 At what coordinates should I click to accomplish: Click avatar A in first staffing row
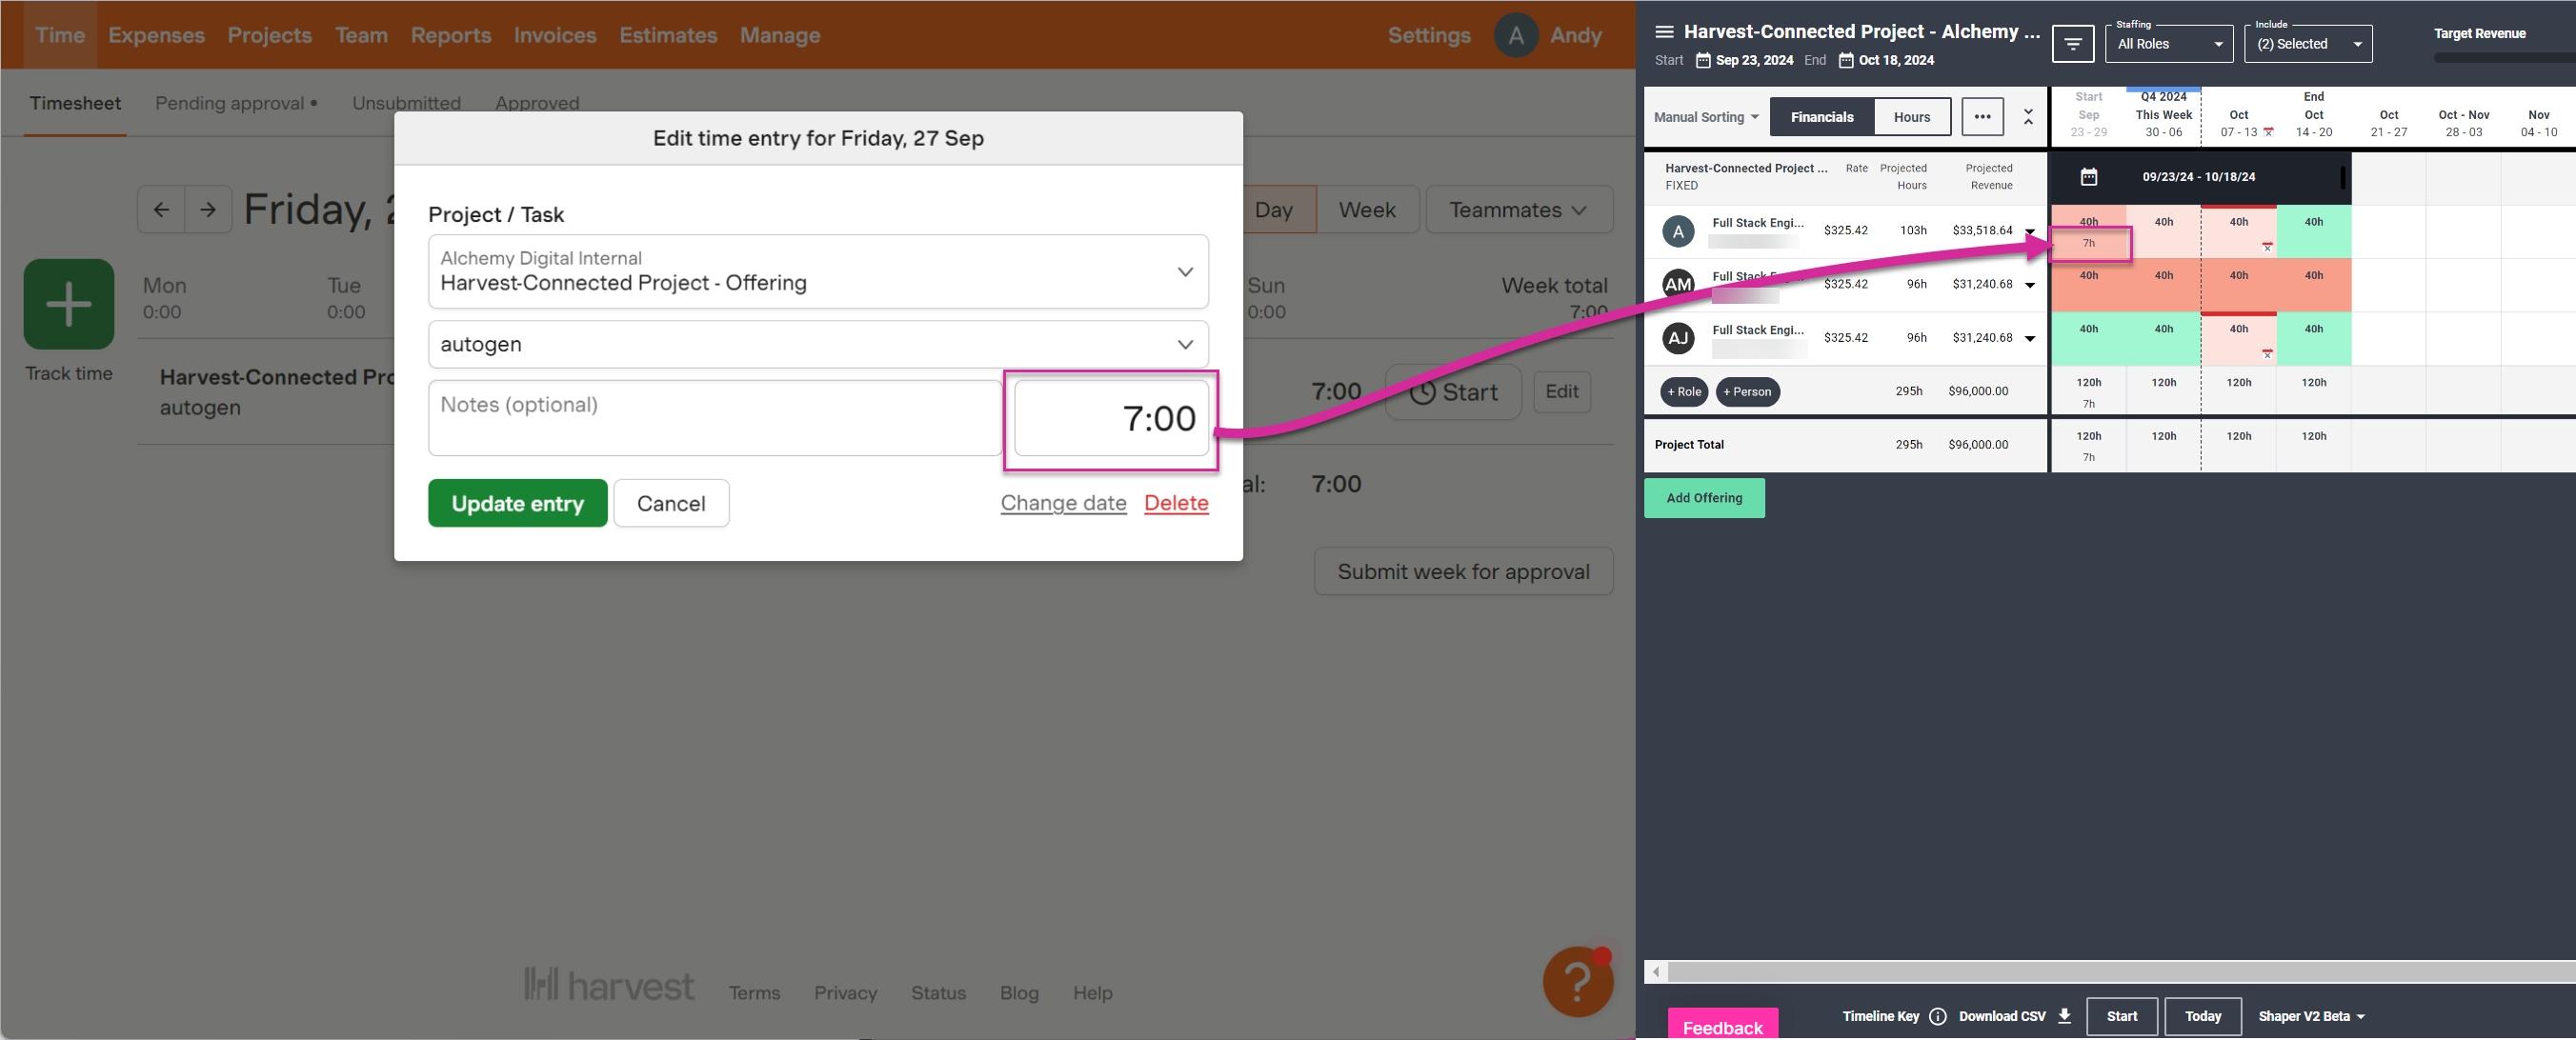click(1678, 231)
